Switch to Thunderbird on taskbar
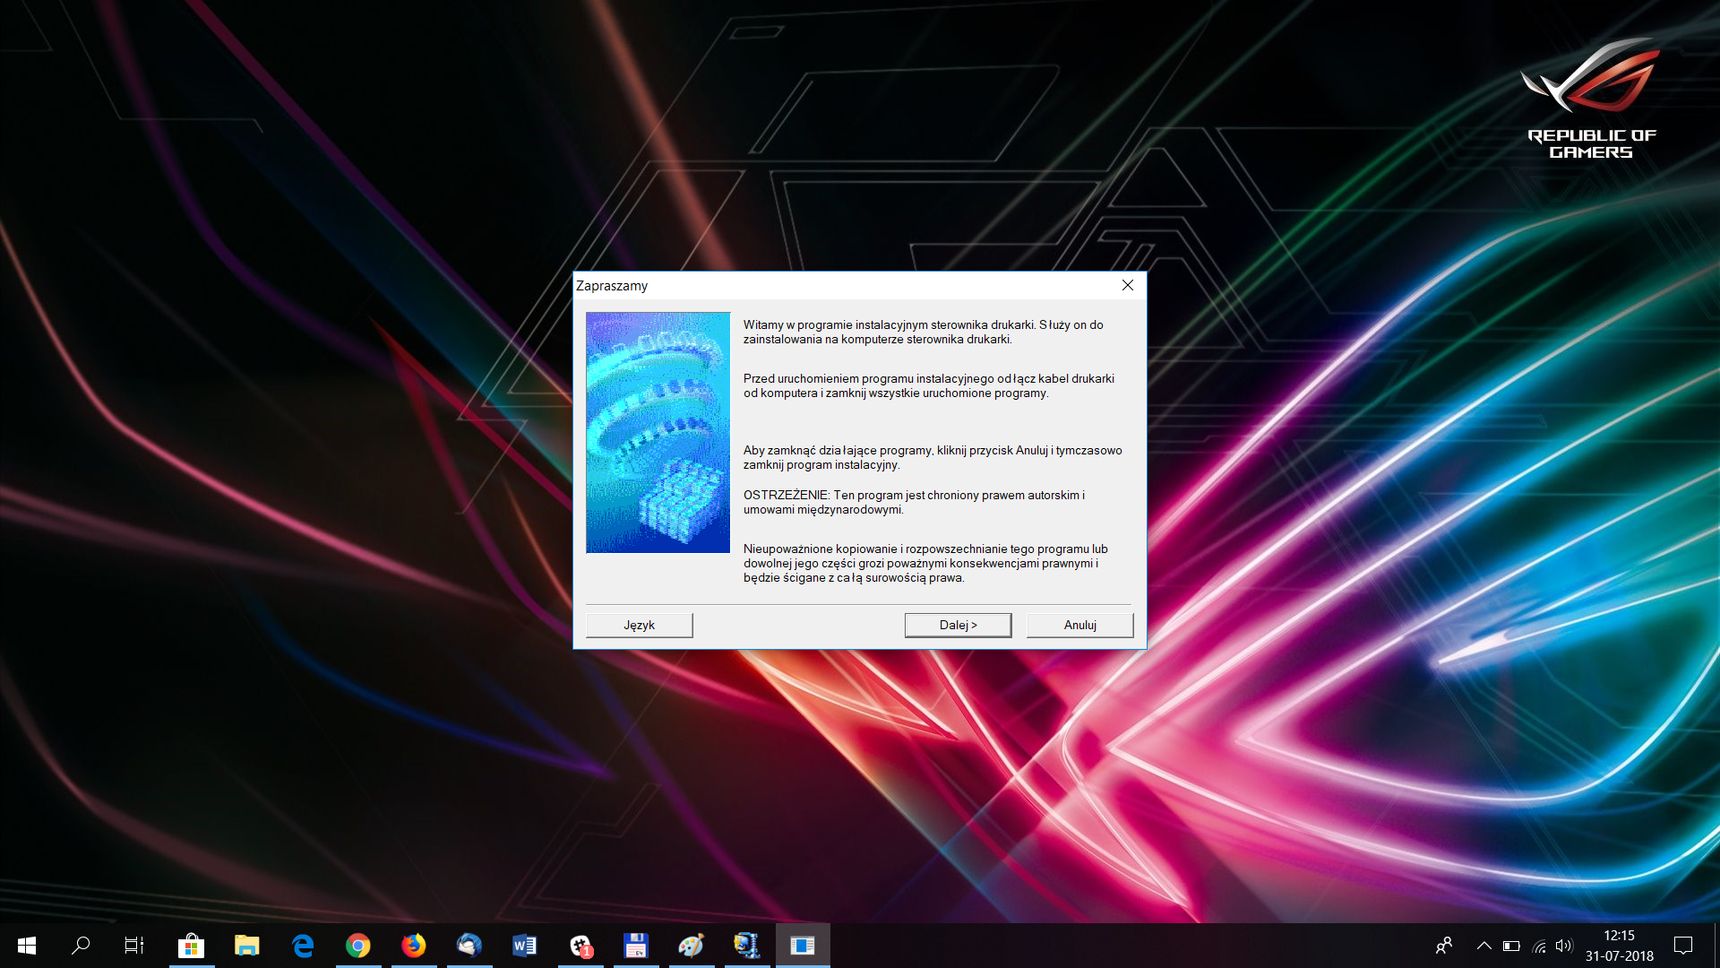 469,945
